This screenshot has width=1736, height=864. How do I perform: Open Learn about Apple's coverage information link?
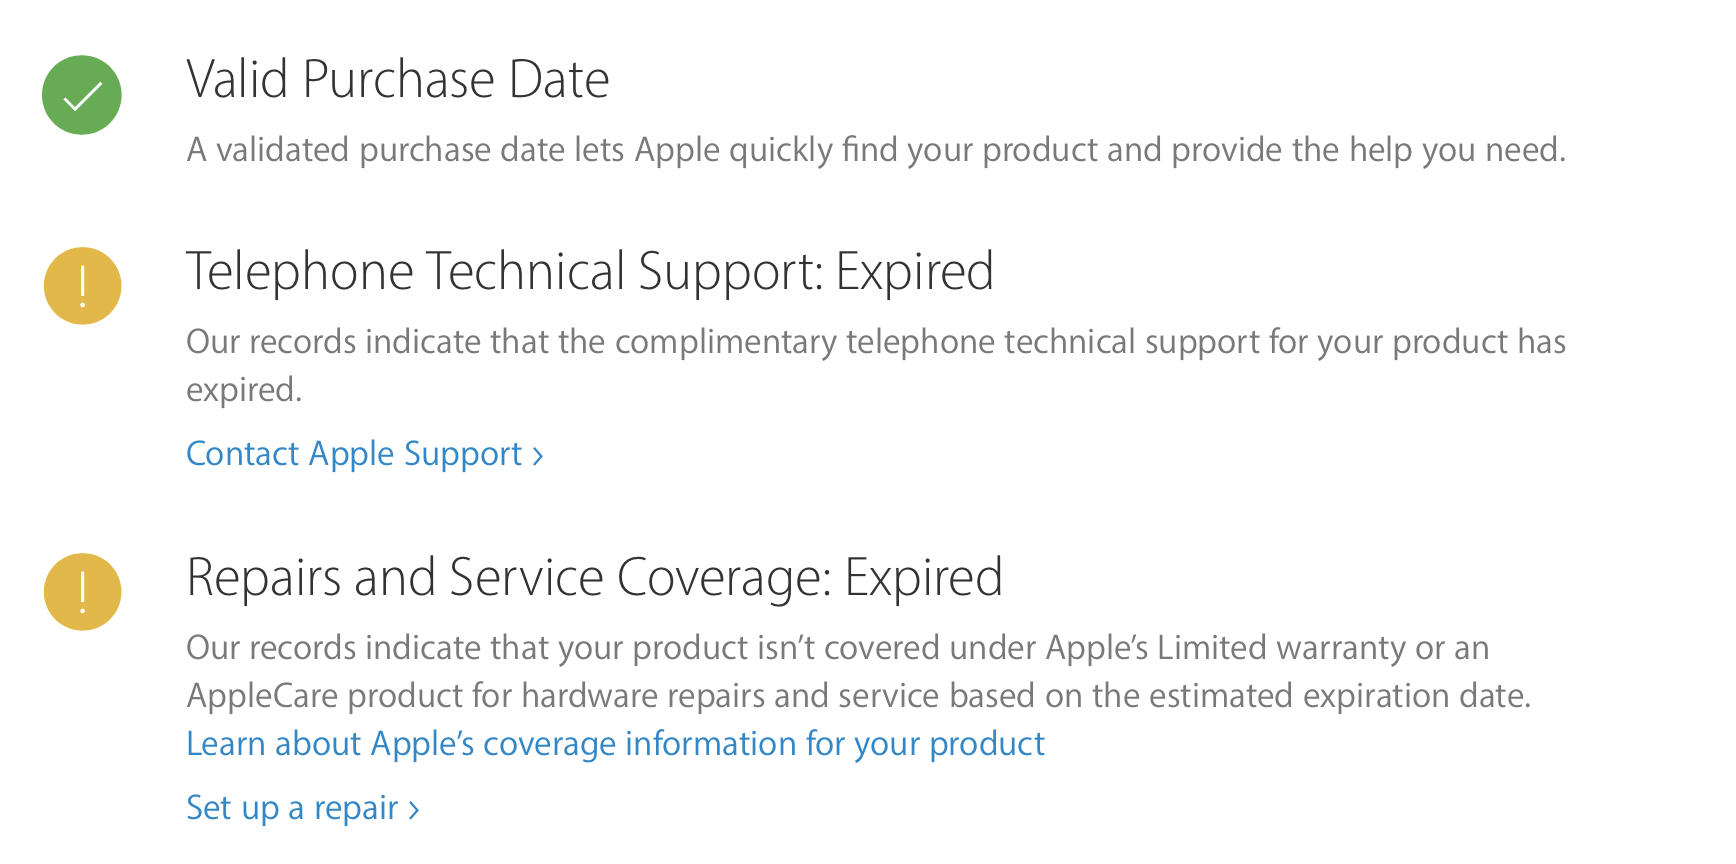pyautogui.click(x=615, y=744)
